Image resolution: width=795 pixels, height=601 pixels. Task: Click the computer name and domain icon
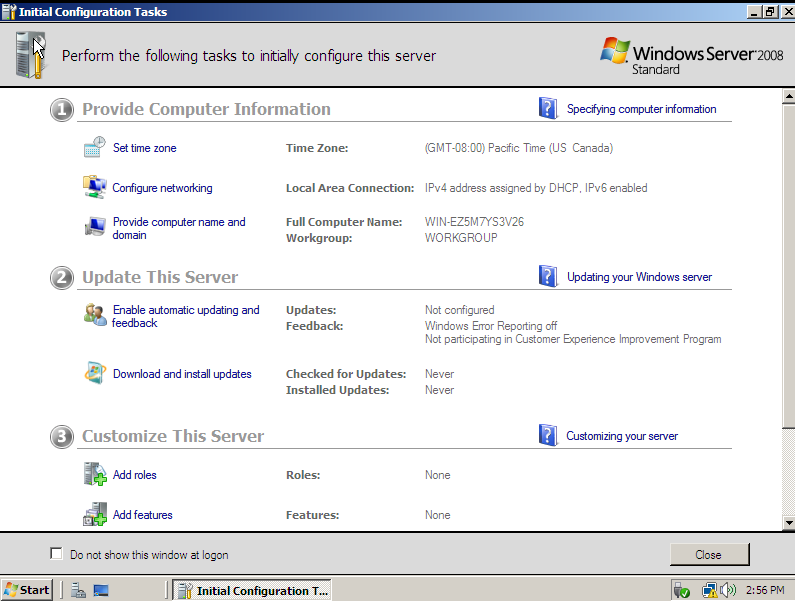95,227
